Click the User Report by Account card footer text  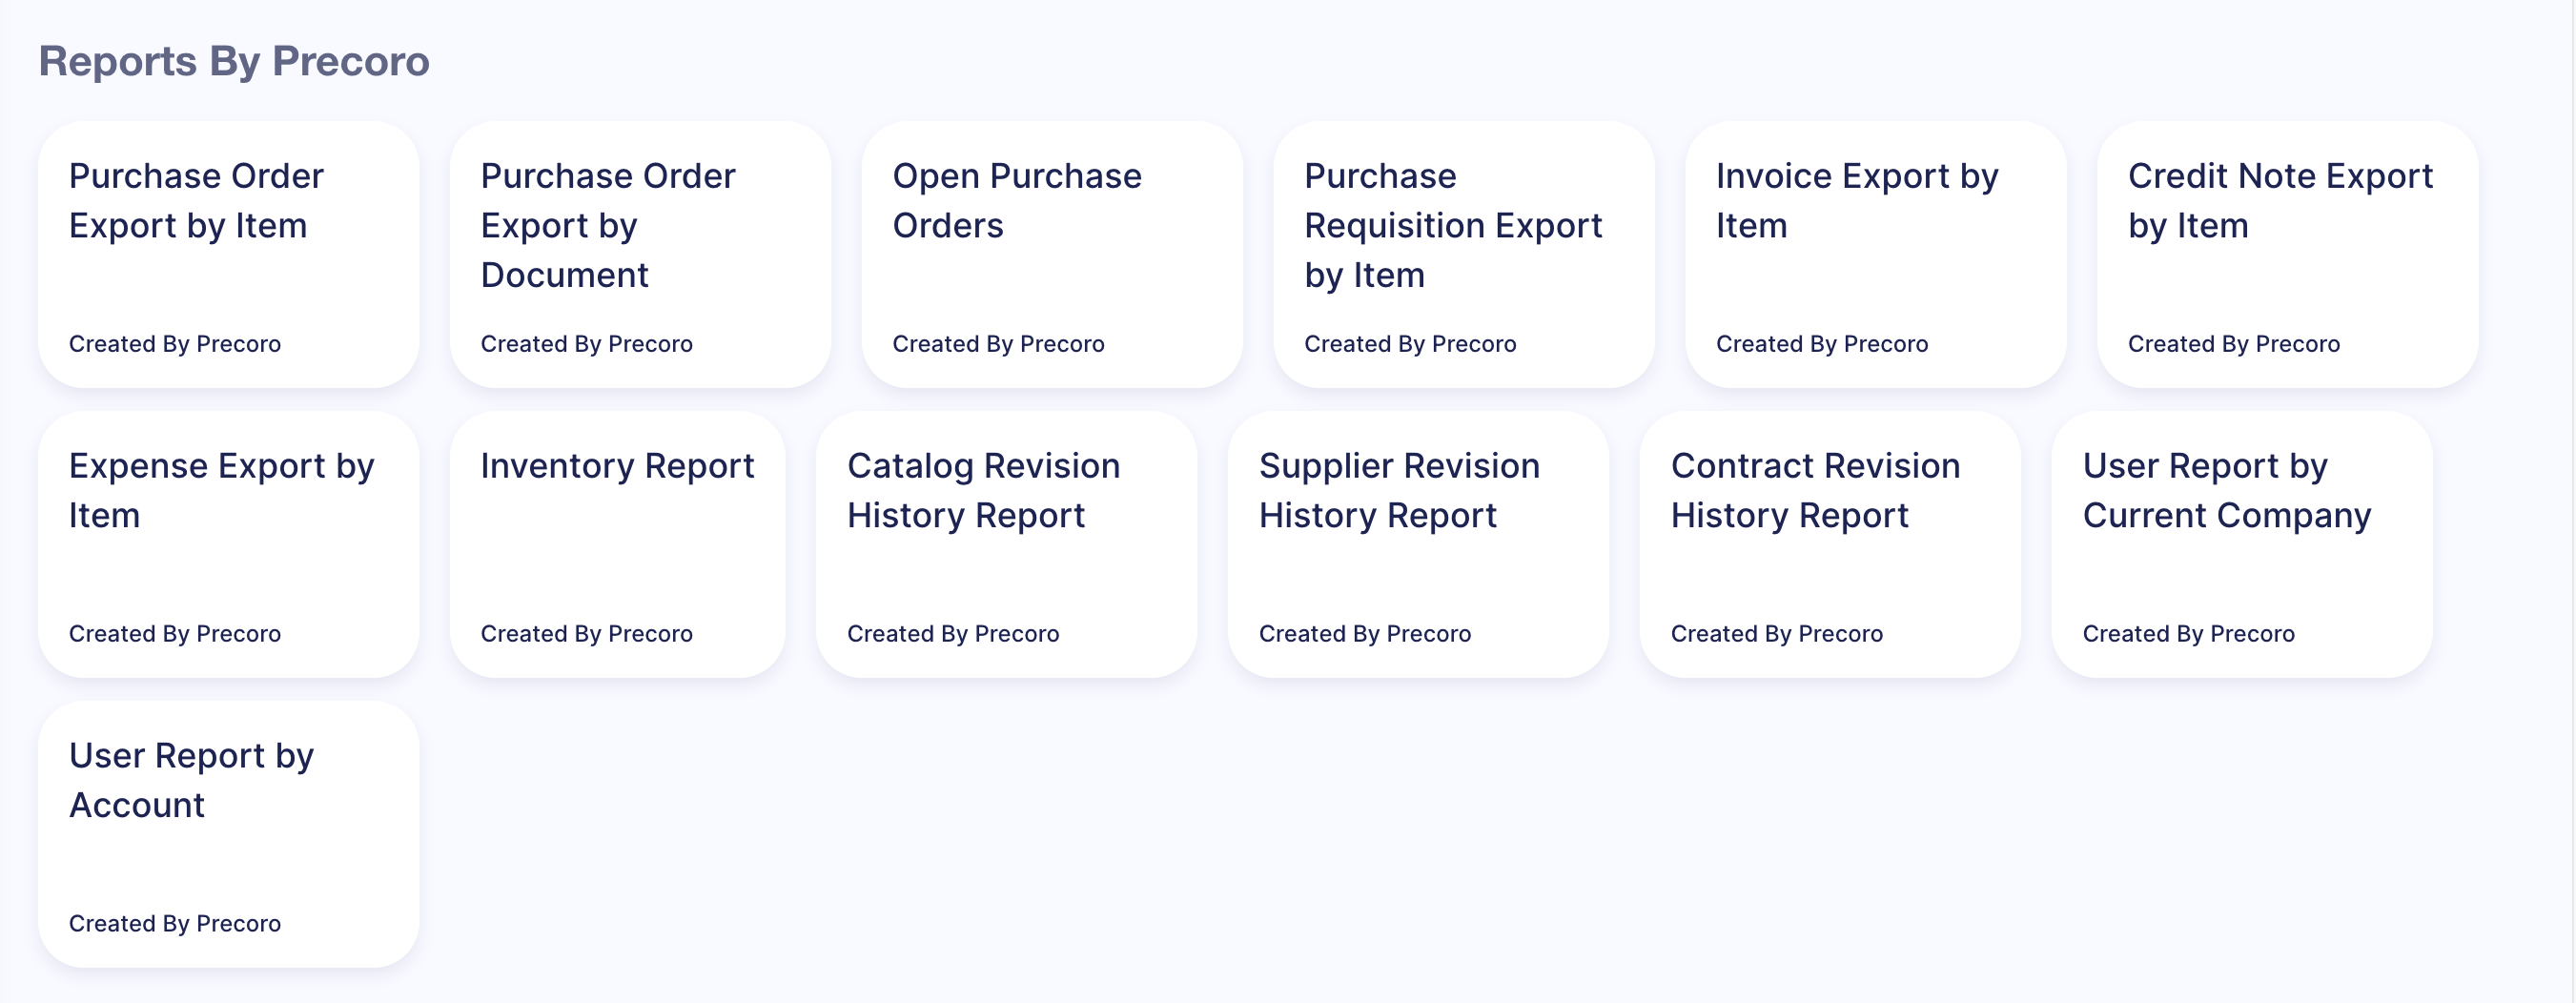175,923
